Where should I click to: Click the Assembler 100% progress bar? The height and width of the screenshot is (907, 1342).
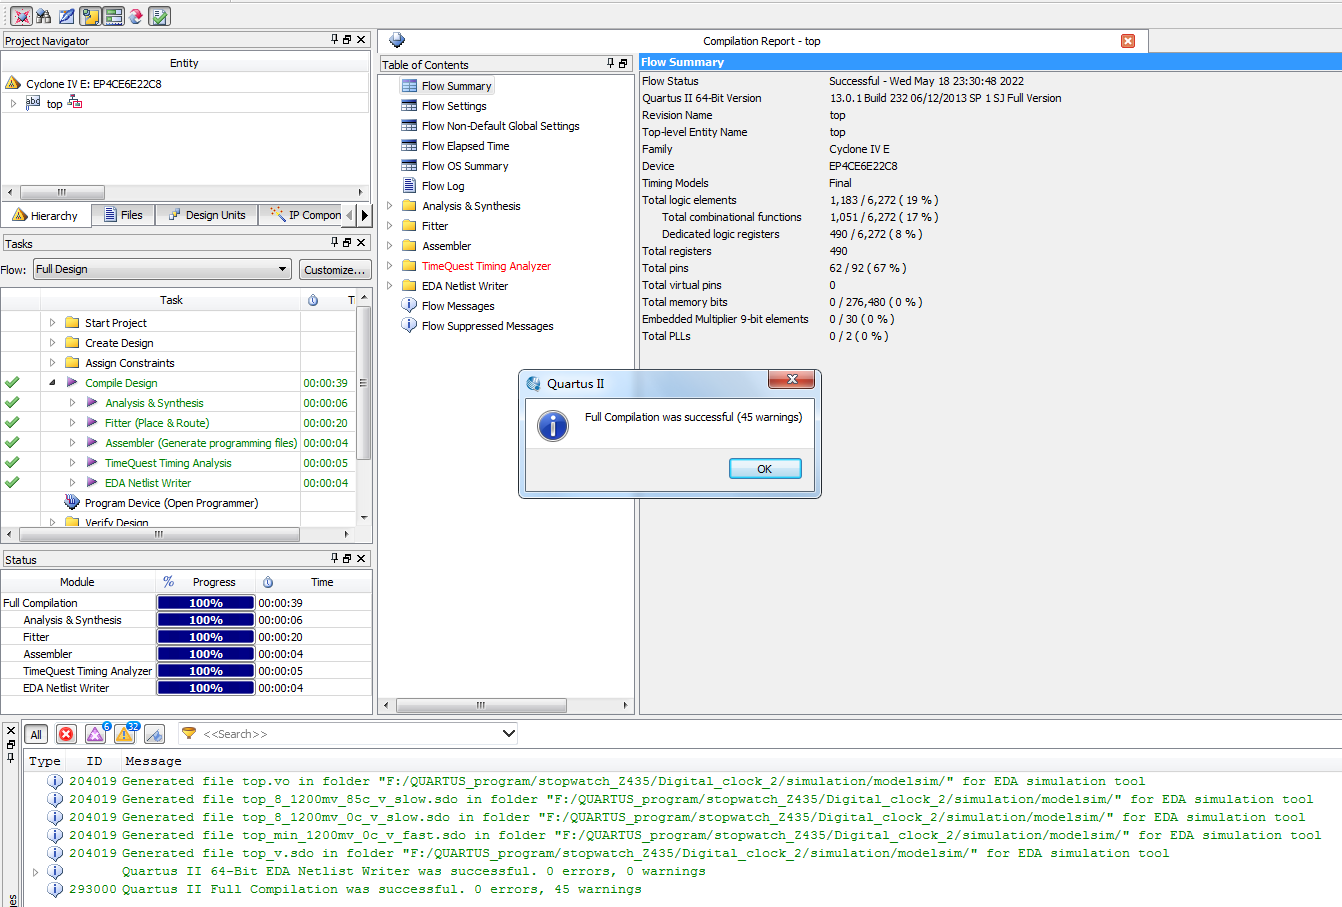coord(206,654)
